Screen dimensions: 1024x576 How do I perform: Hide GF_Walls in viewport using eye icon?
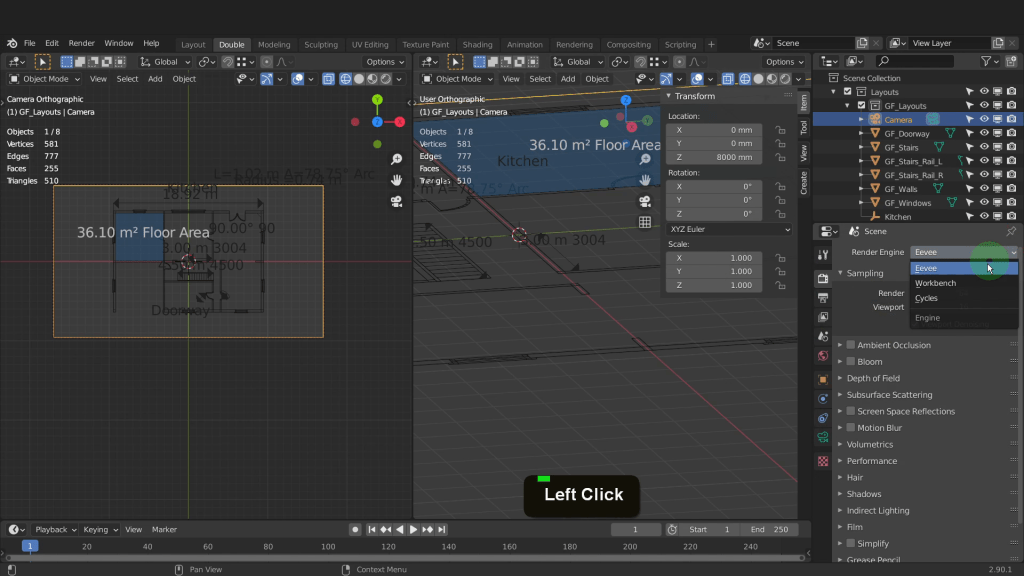(984, 189)
